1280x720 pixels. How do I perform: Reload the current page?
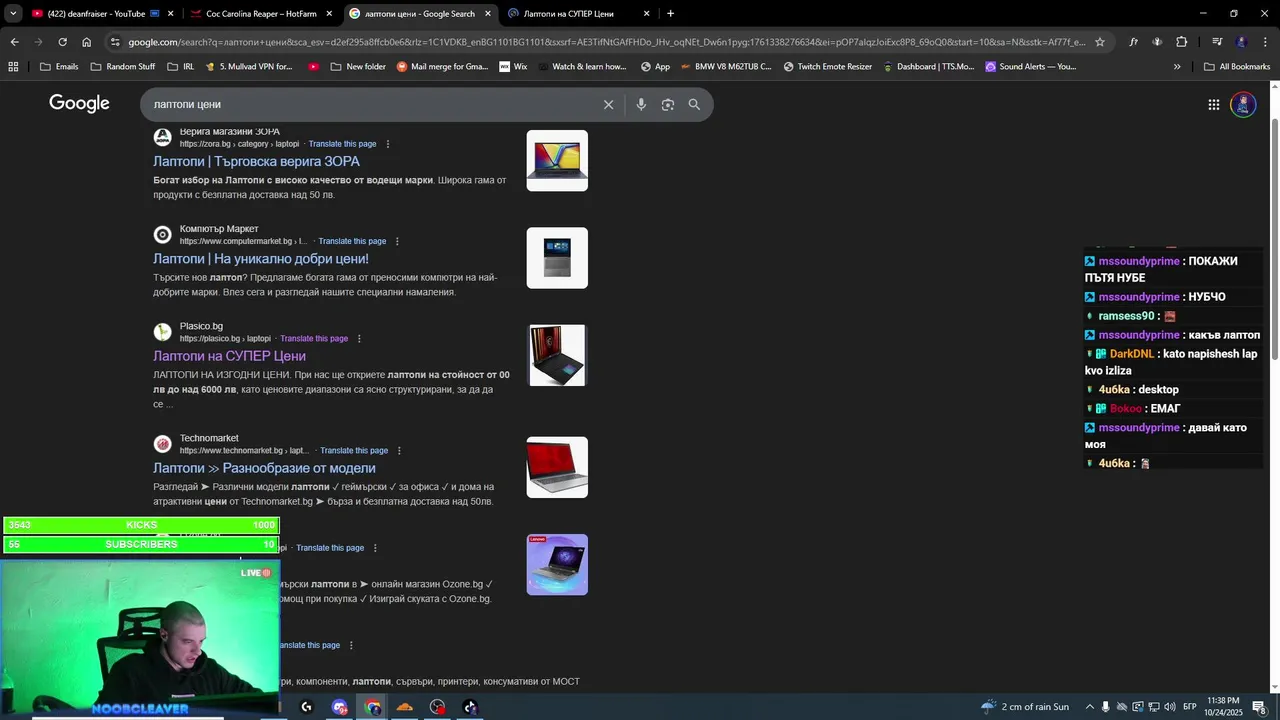click(62, 42)
